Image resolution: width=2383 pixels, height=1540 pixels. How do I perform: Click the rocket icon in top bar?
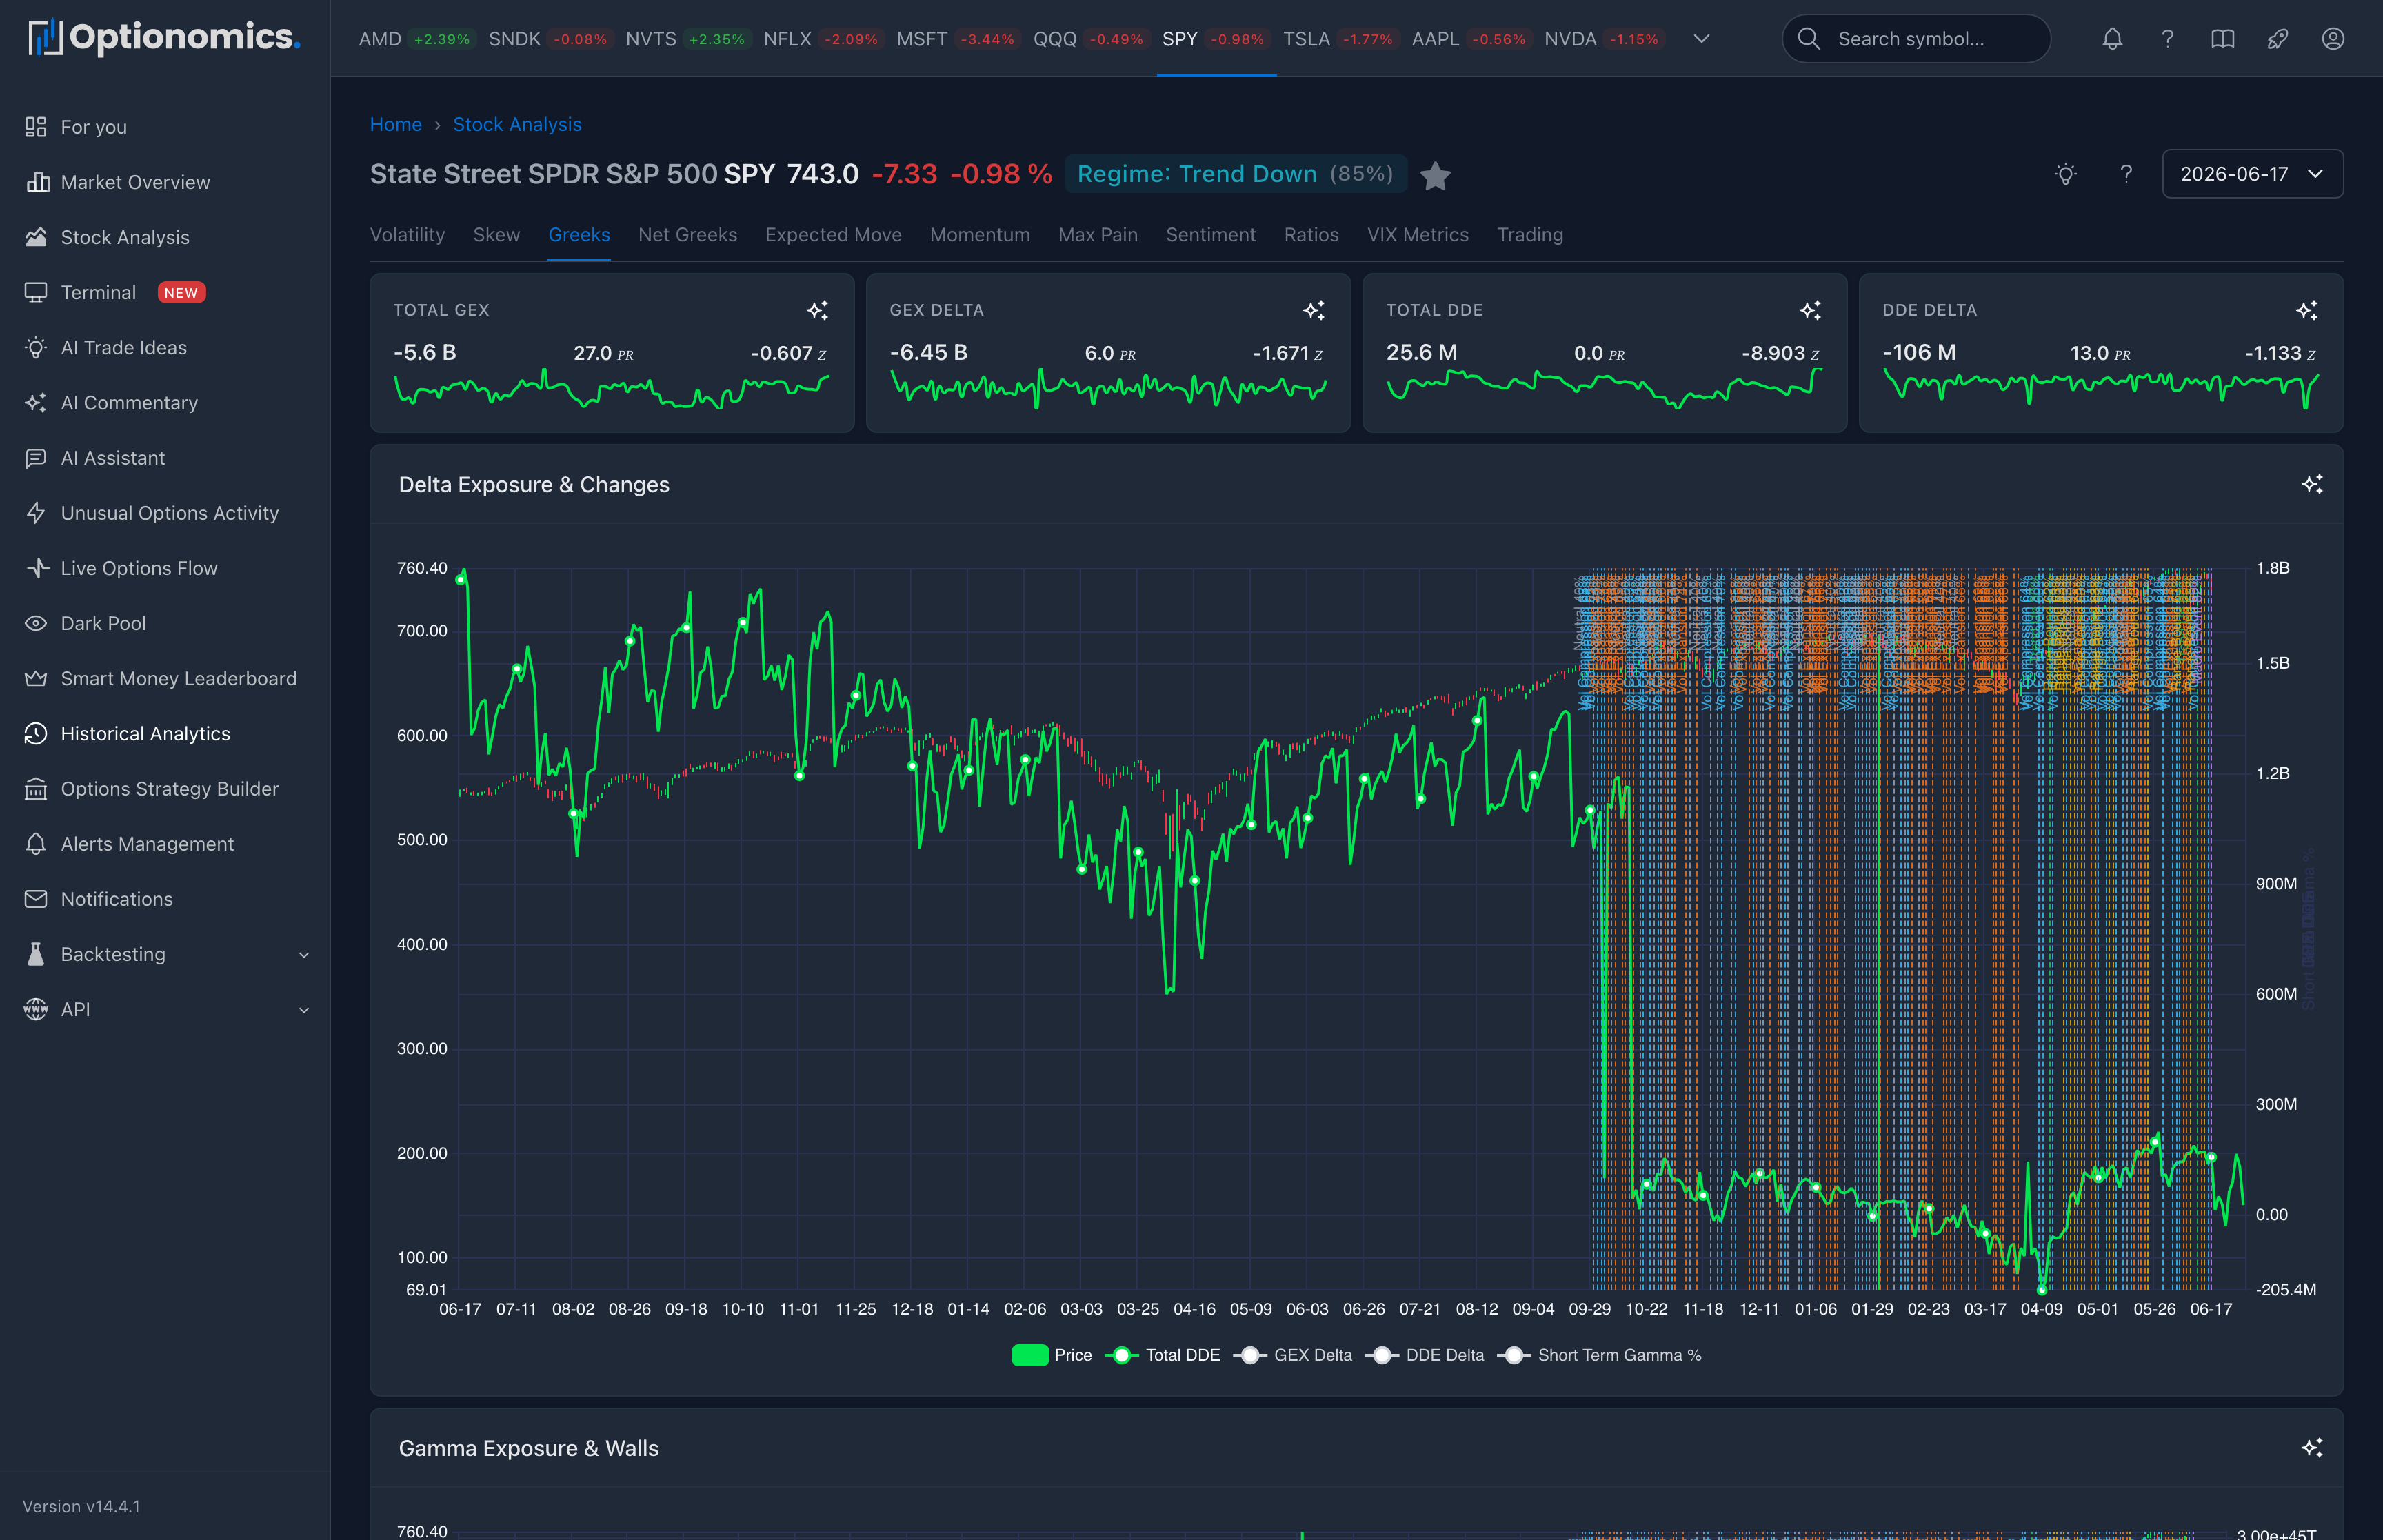2277,39
